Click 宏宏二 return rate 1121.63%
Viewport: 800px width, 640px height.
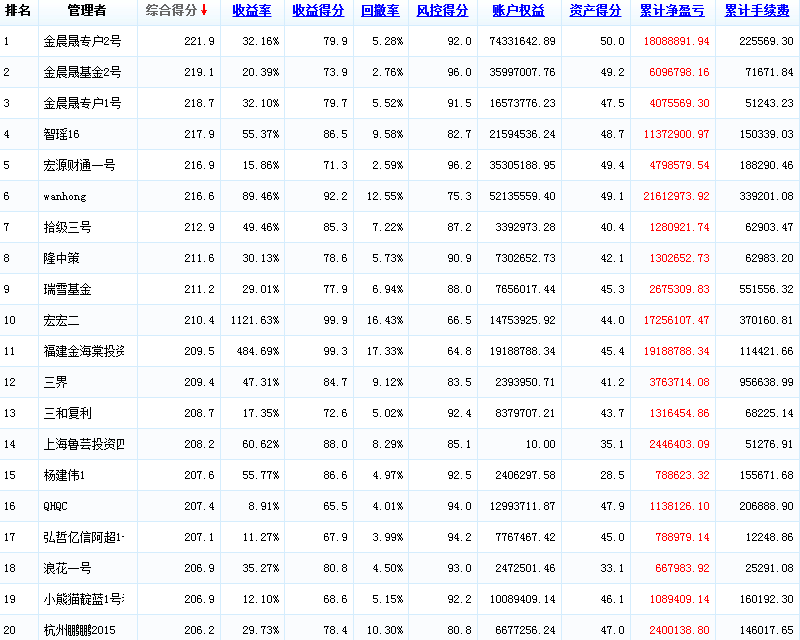click(254, 321)
